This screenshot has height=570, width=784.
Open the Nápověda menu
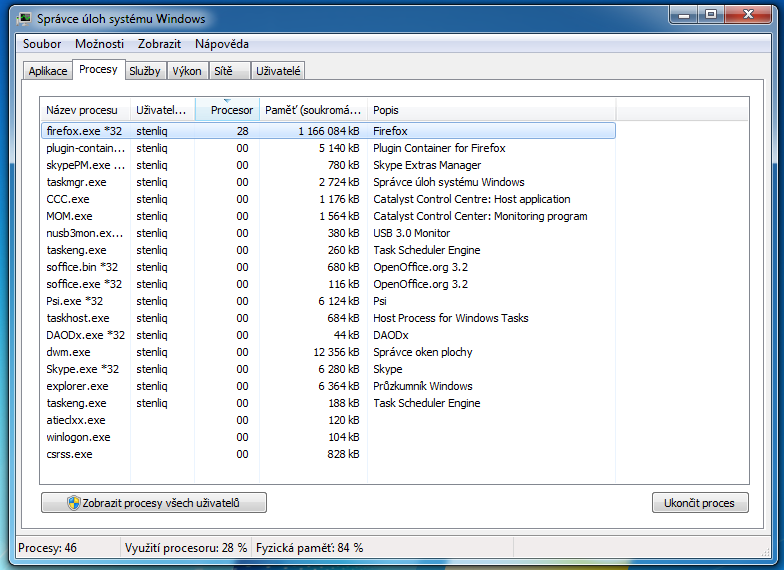point(222,44)
